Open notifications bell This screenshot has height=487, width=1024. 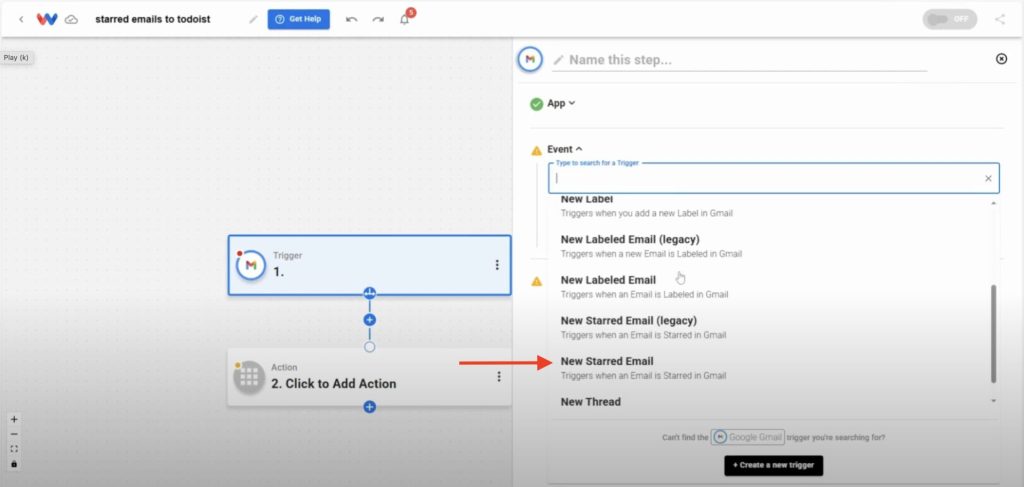(405, 19)
